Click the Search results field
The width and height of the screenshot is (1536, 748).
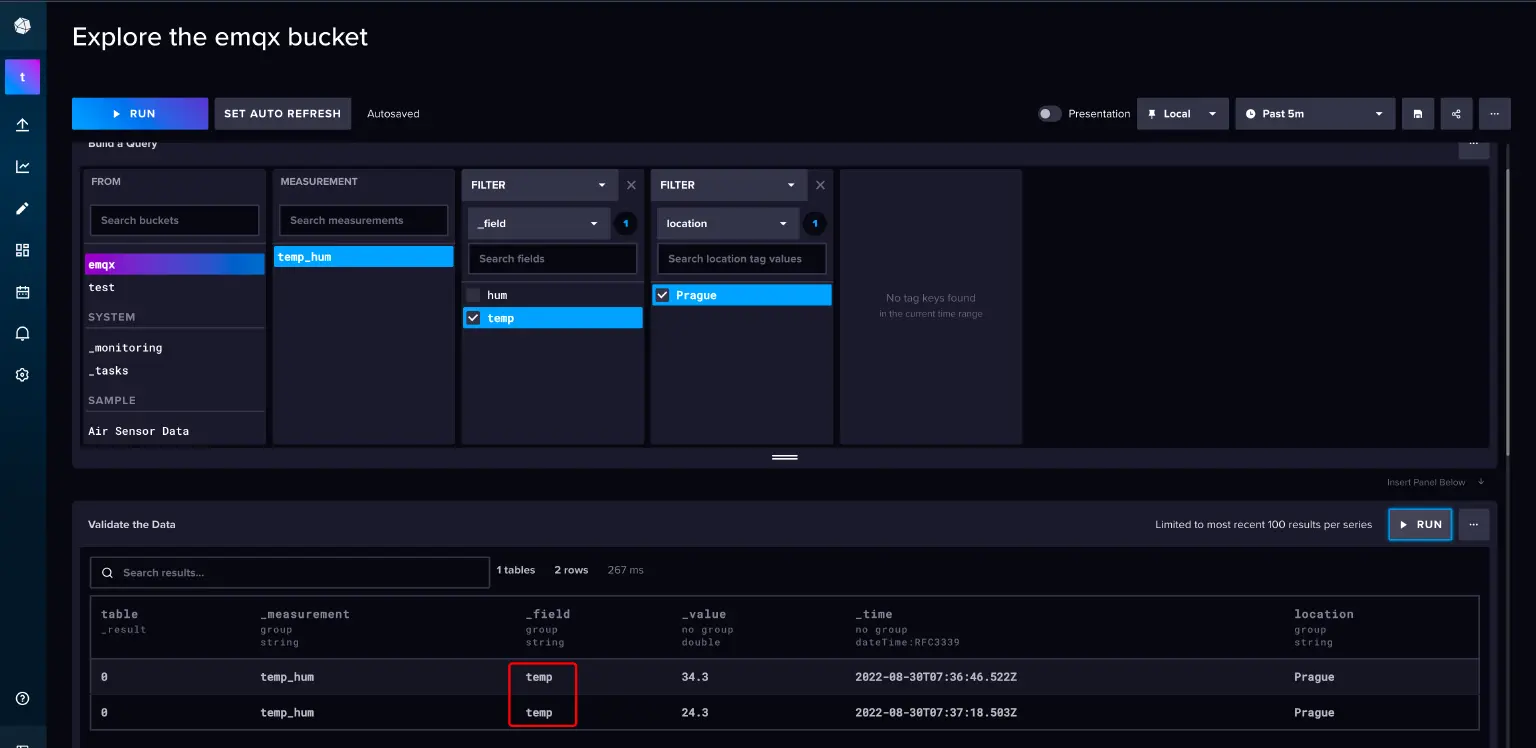[289, 572]
